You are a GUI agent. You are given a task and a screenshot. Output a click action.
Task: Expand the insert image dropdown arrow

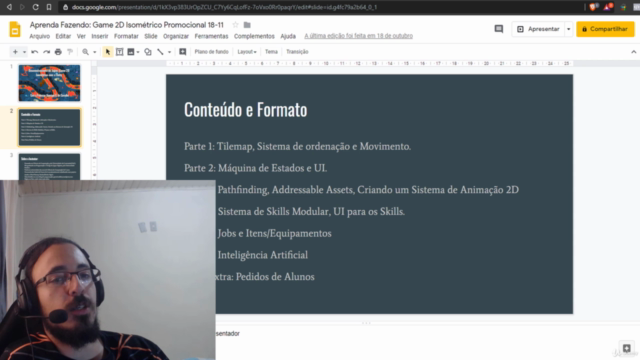[138, 52]
